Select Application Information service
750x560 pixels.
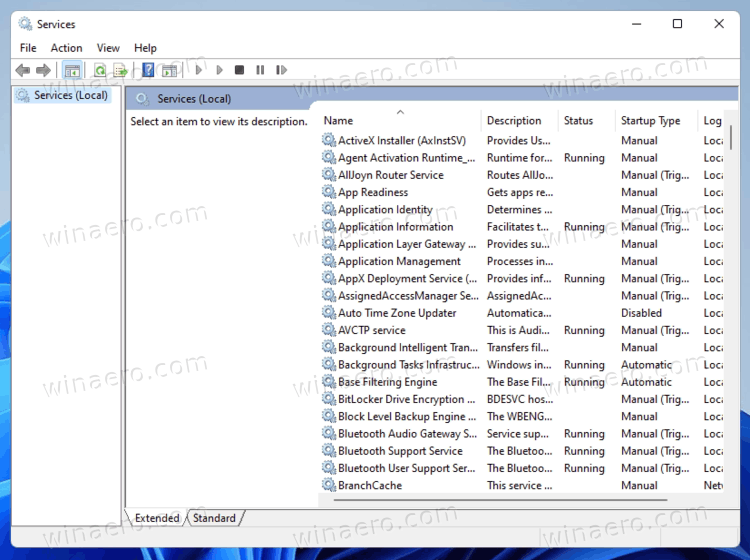(521, 226)
